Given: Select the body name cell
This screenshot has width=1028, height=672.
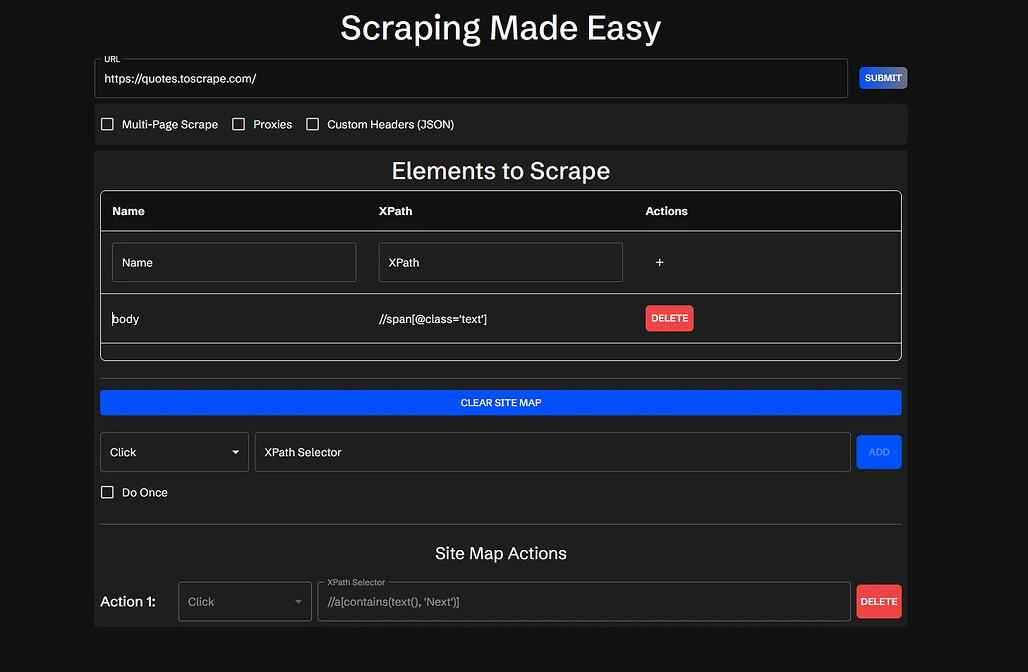Looking at the screenshot, I should pos(126,319).
